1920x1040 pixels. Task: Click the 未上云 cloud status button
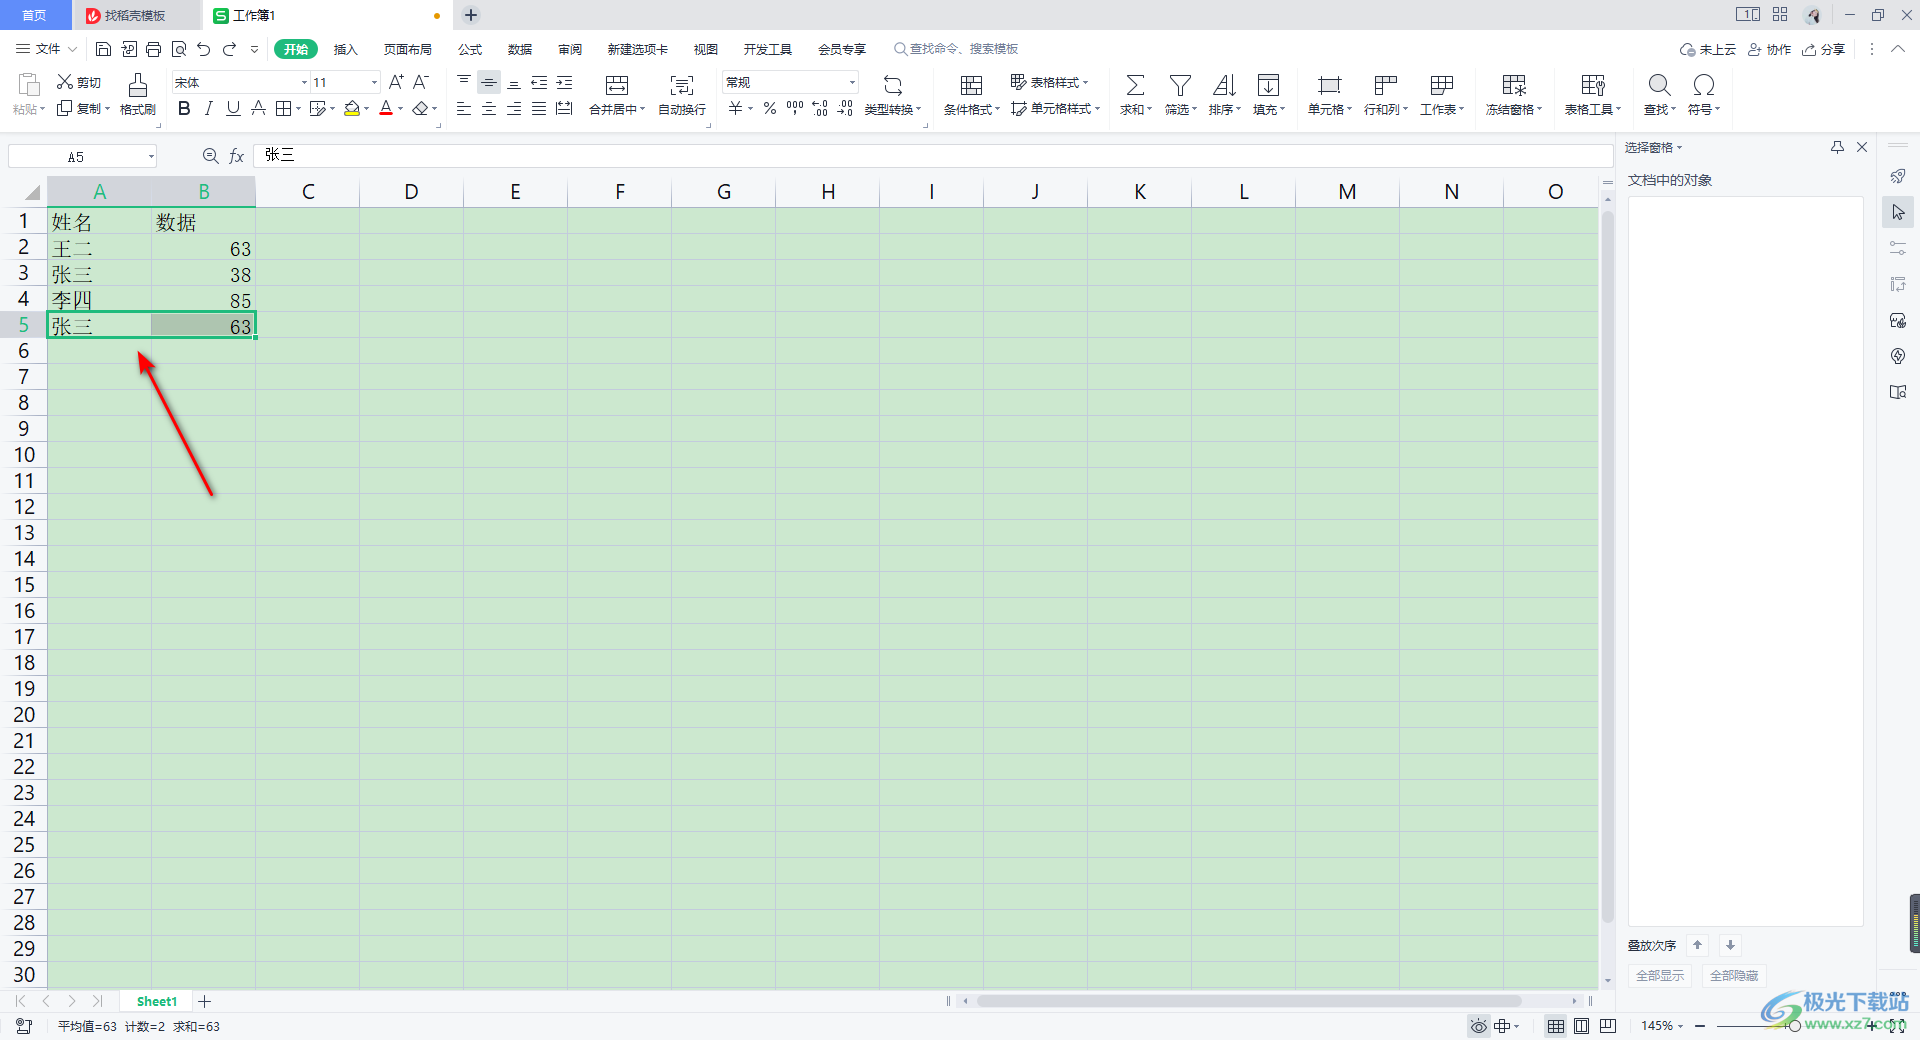click(x=1708, y=49)
